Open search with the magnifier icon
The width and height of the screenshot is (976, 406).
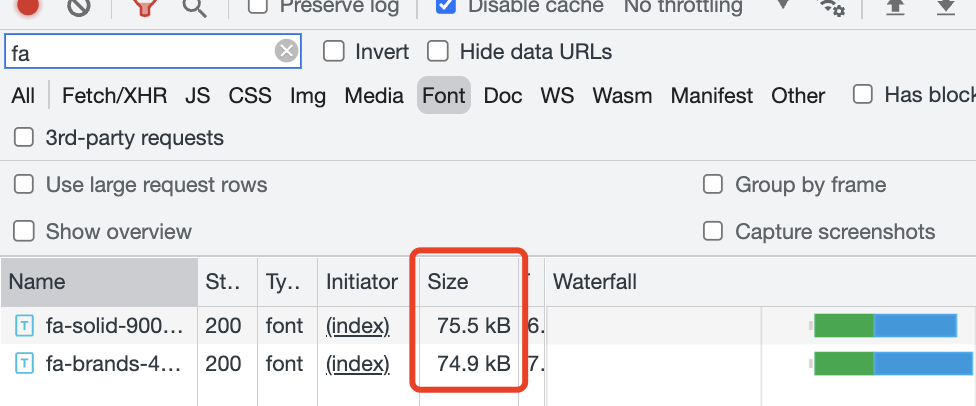coord(194,6)
